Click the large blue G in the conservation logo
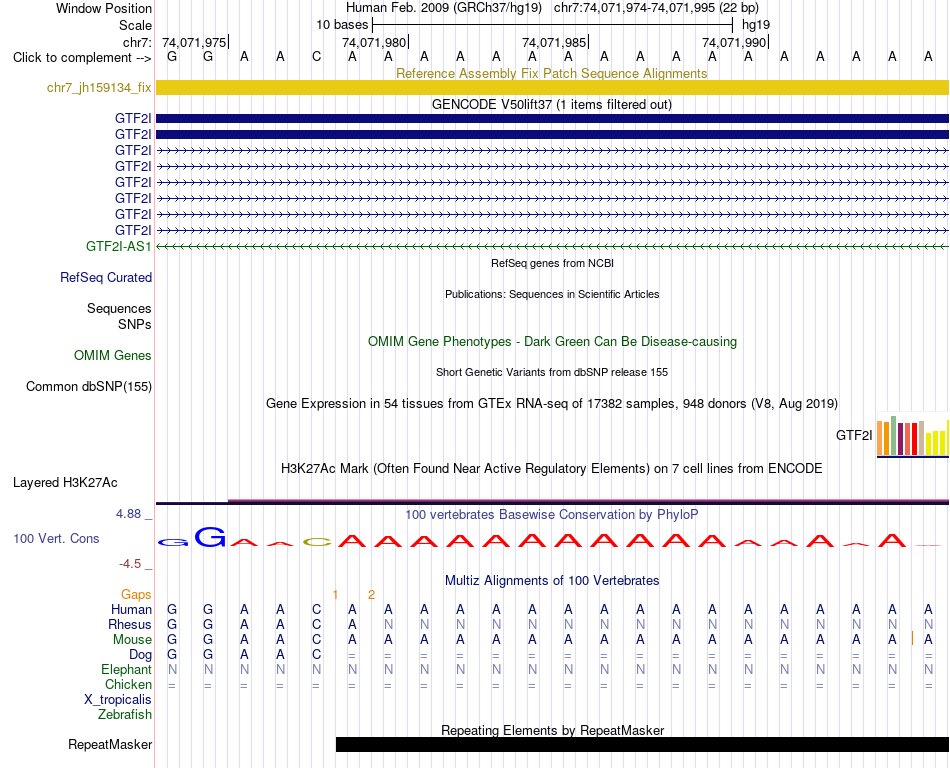 click(x=210, y=537)
